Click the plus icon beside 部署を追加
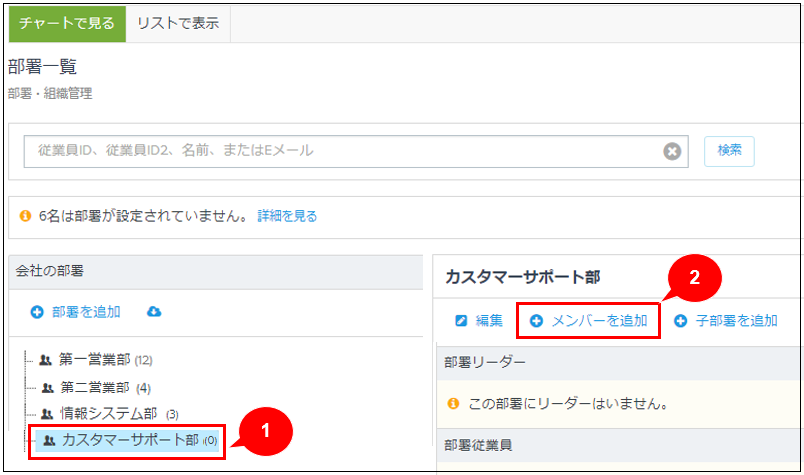The image size is (804, 475). coord(37,312)
